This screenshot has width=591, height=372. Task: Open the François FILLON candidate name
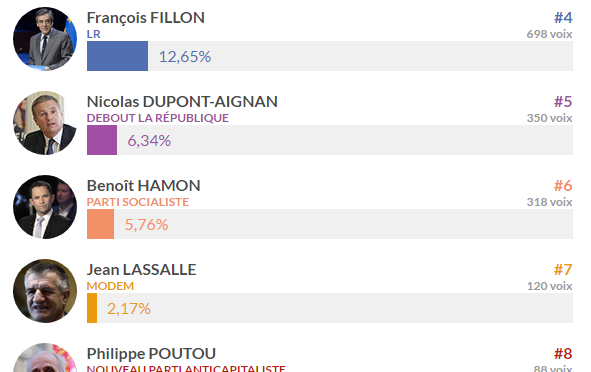(145, 18)
